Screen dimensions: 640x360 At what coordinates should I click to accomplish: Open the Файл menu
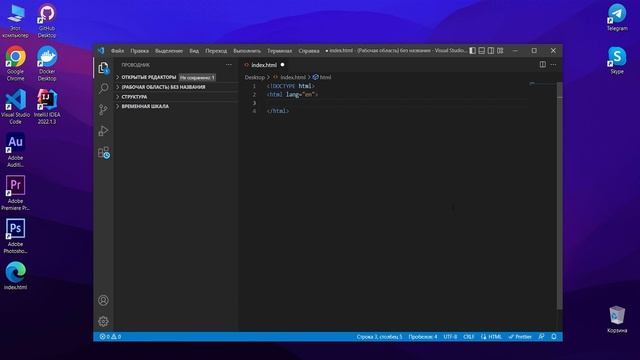[x=117, y=51]
